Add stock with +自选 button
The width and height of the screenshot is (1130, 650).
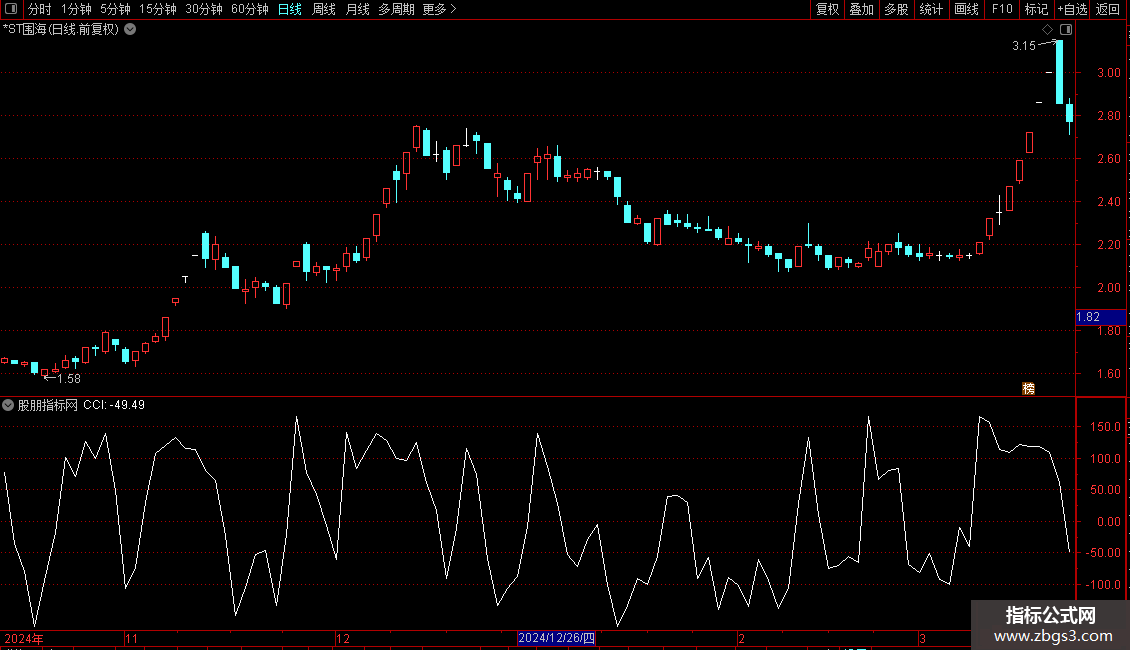tap(1072, 9)
